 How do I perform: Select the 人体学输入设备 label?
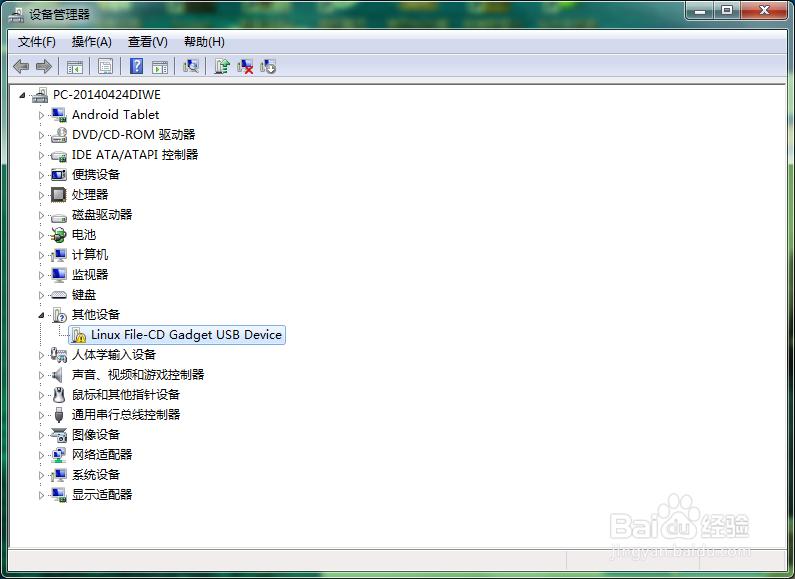click(114, 355)
